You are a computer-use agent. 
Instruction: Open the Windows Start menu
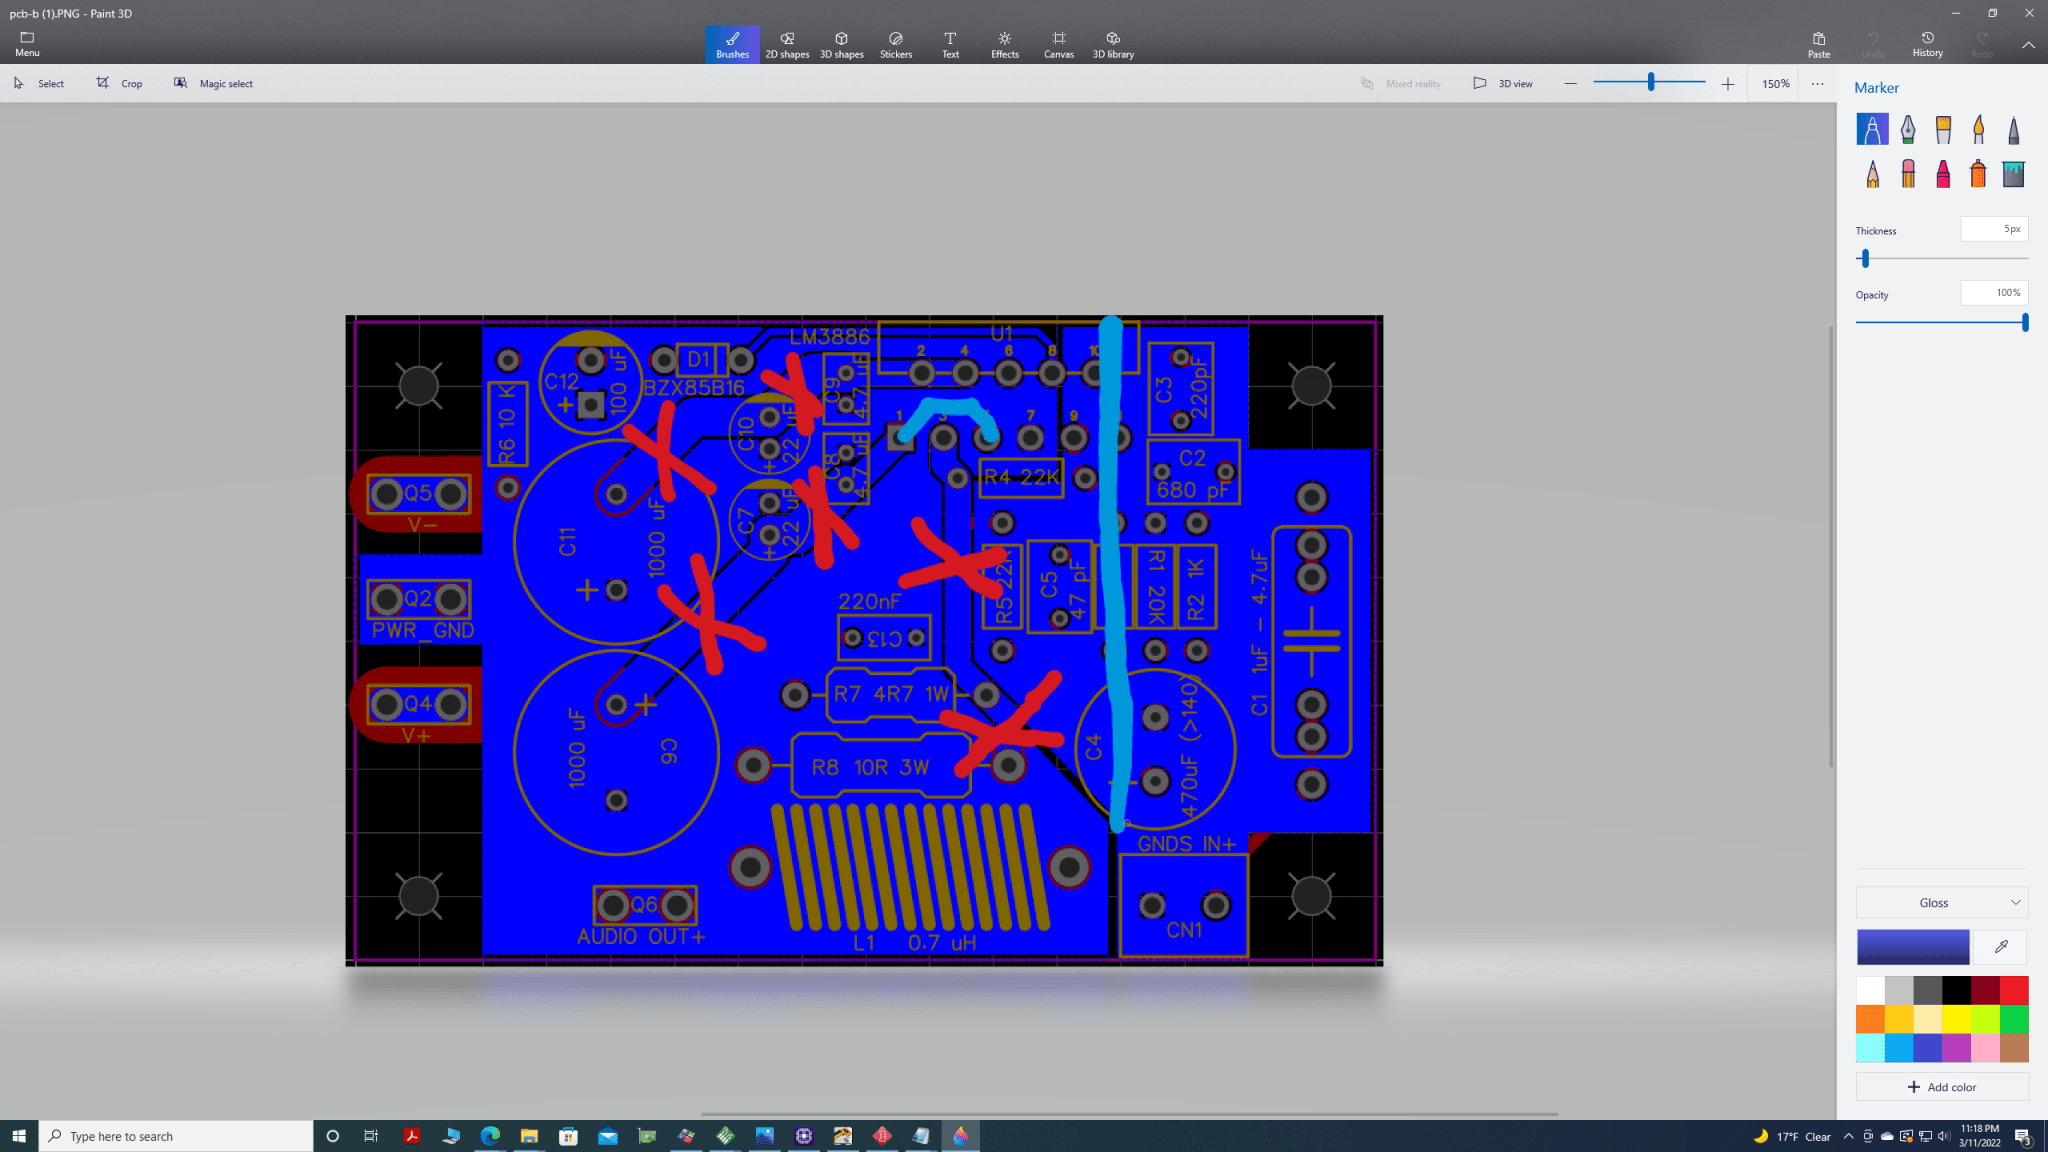(x=18, y=1136)
